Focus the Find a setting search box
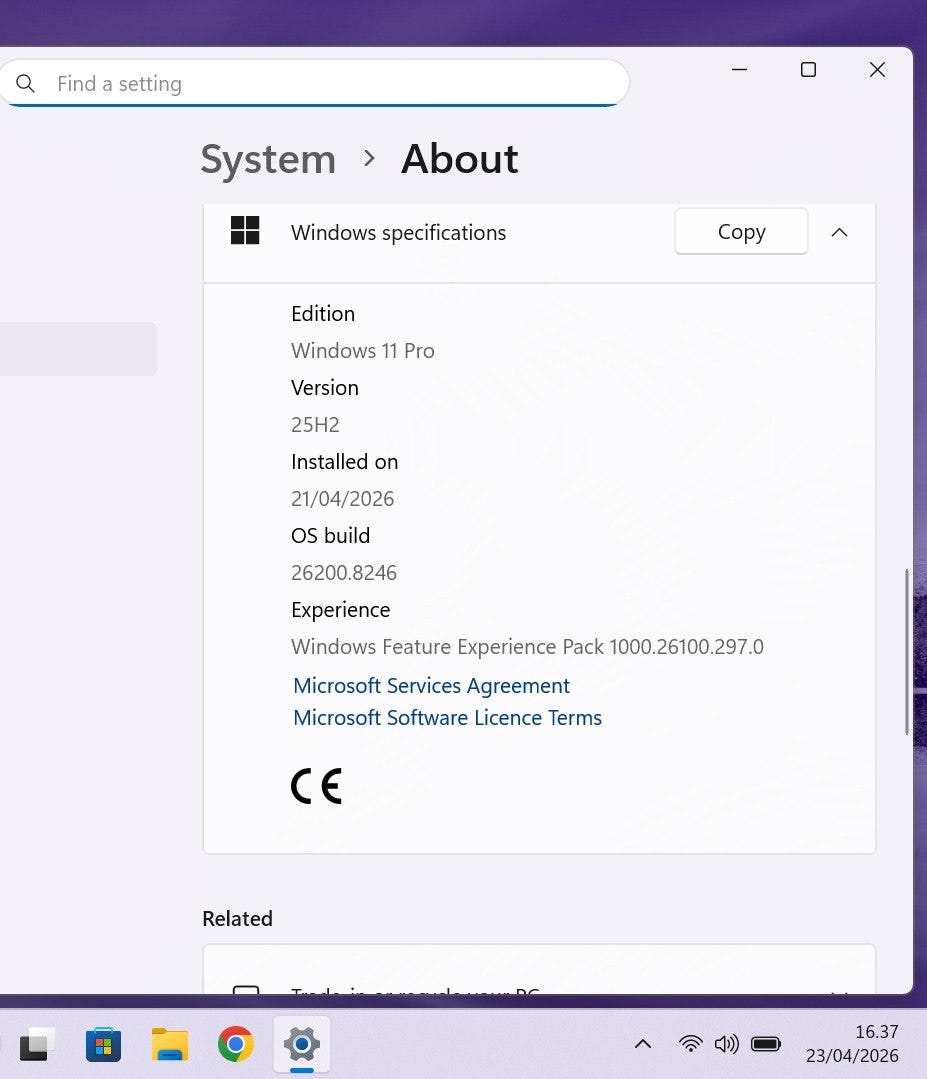Screen dimensions: 927x1079 (314, 83)
